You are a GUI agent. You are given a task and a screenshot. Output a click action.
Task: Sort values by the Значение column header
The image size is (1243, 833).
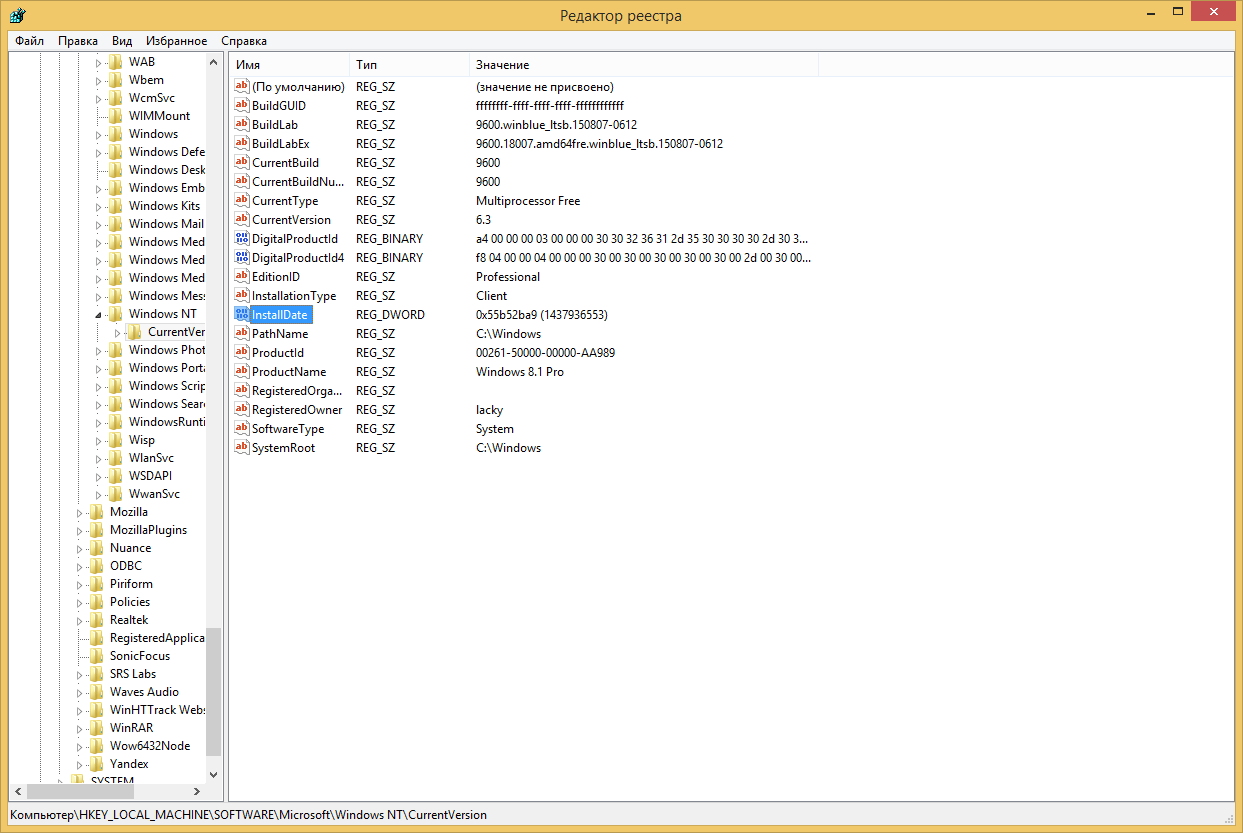point(643,64)
